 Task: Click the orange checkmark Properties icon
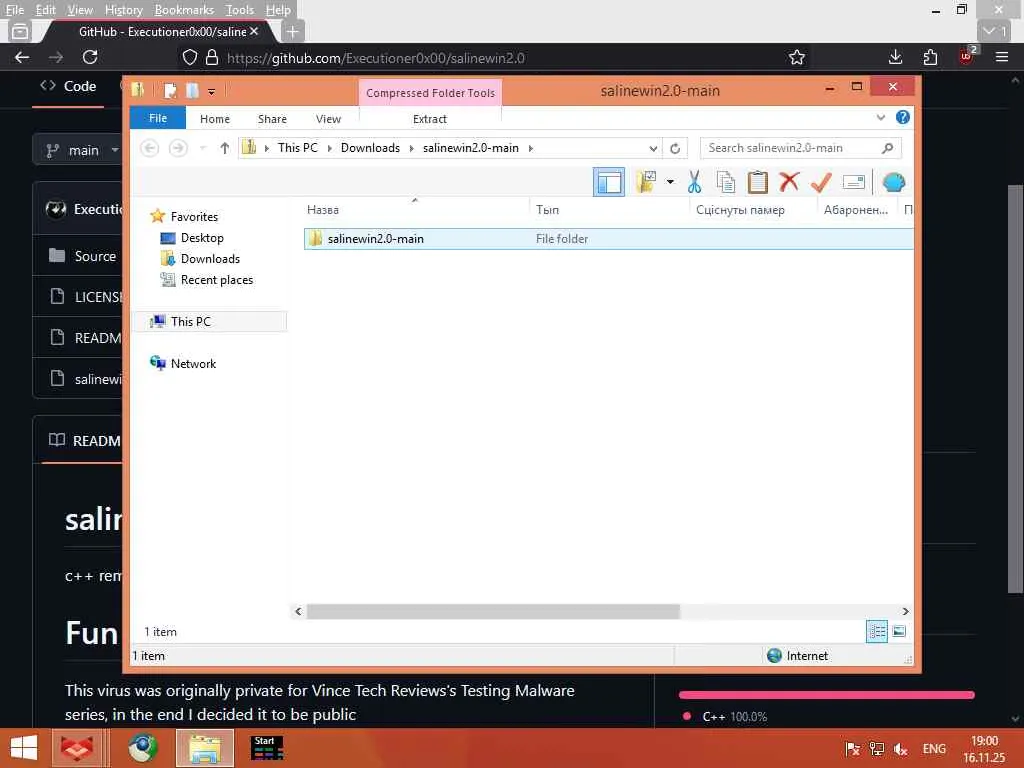(x=821, y=182)
